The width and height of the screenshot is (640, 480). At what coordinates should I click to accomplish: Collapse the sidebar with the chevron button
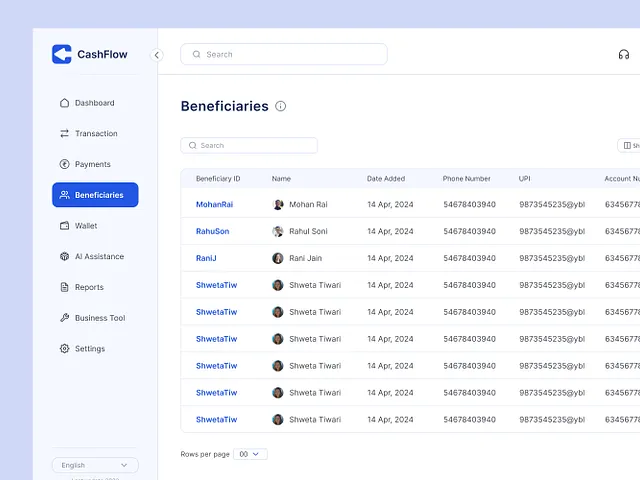[156, 55]
